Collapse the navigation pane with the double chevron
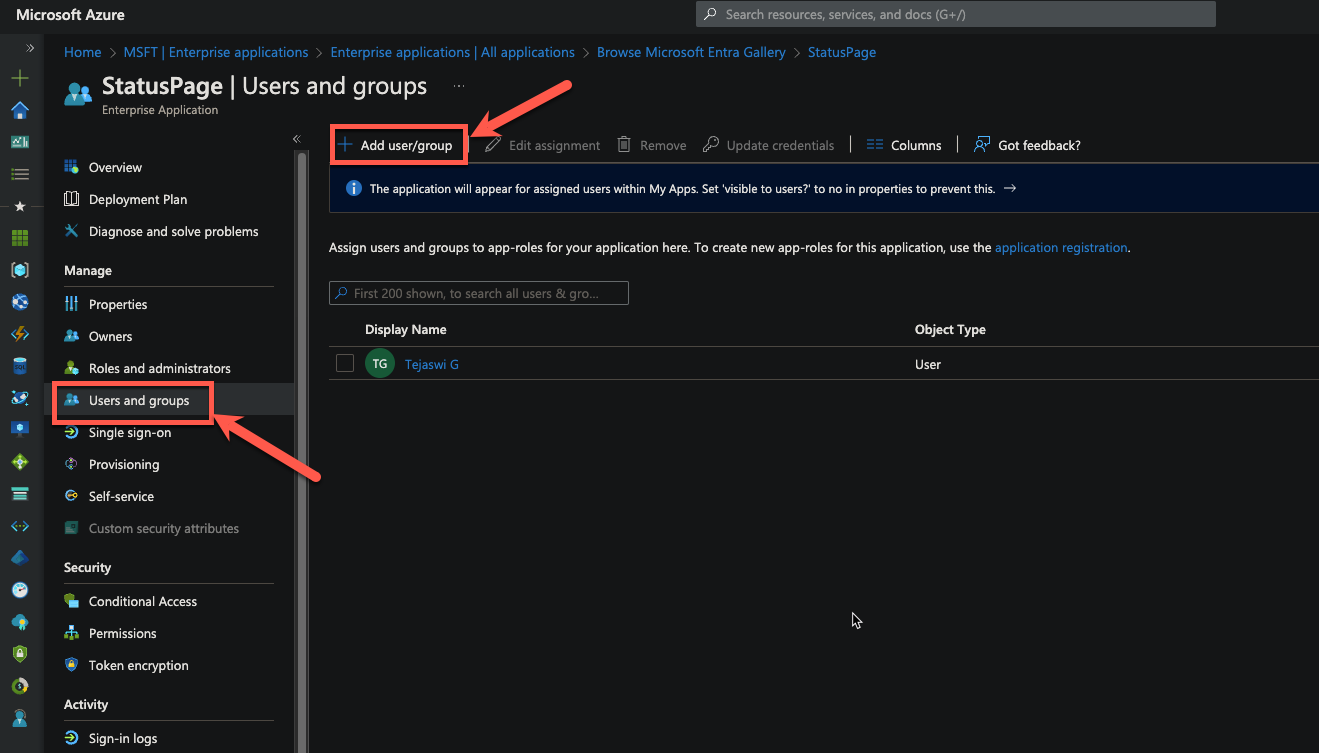The width and height of the screenshot is (1319, 753). coord(296,139)
